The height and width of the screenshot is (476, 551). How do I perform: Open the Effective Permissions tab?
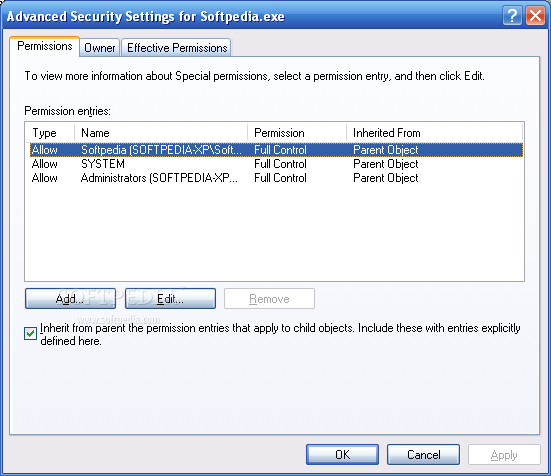(x=176, y=47)
